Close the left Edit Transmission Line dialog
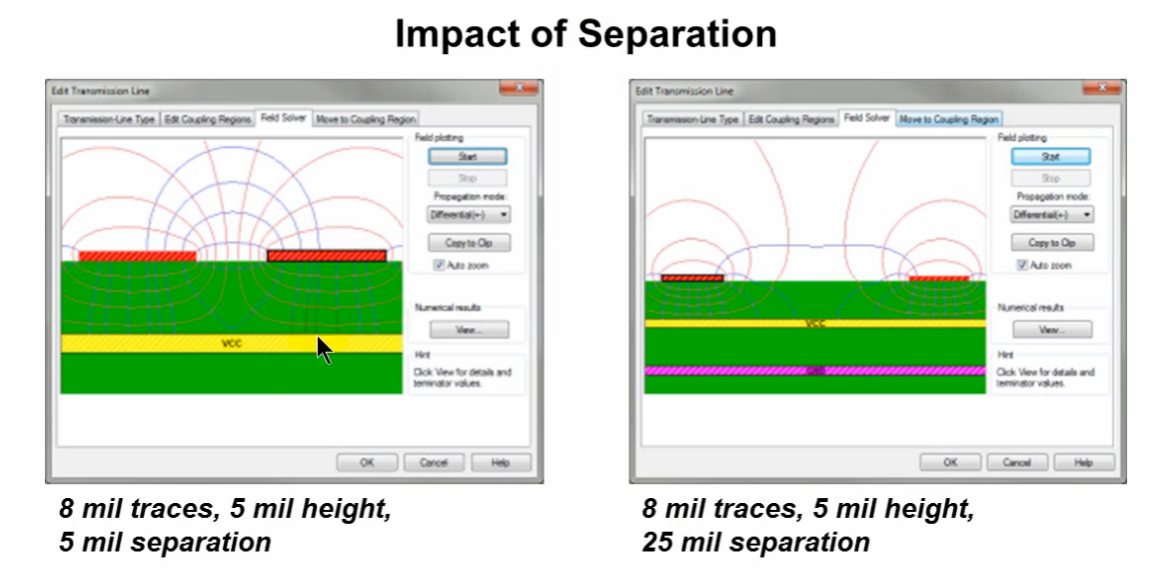Screen dimensions: 1173x570 coord(522,89)
